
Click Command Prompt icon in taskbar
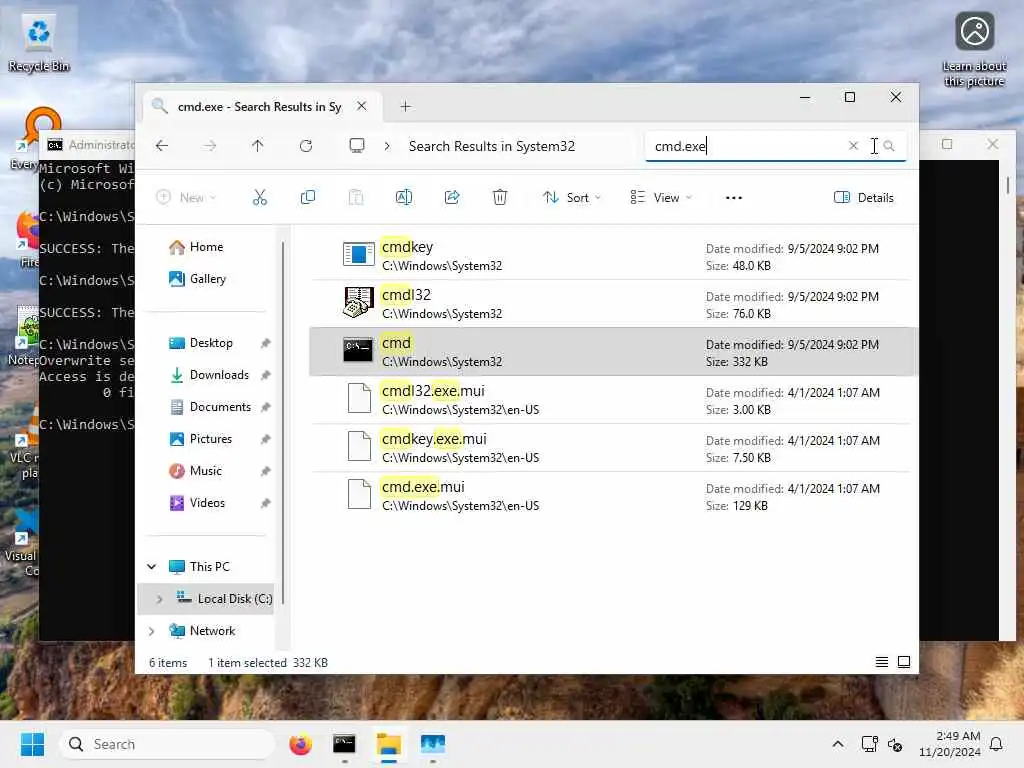pos(344,744)
